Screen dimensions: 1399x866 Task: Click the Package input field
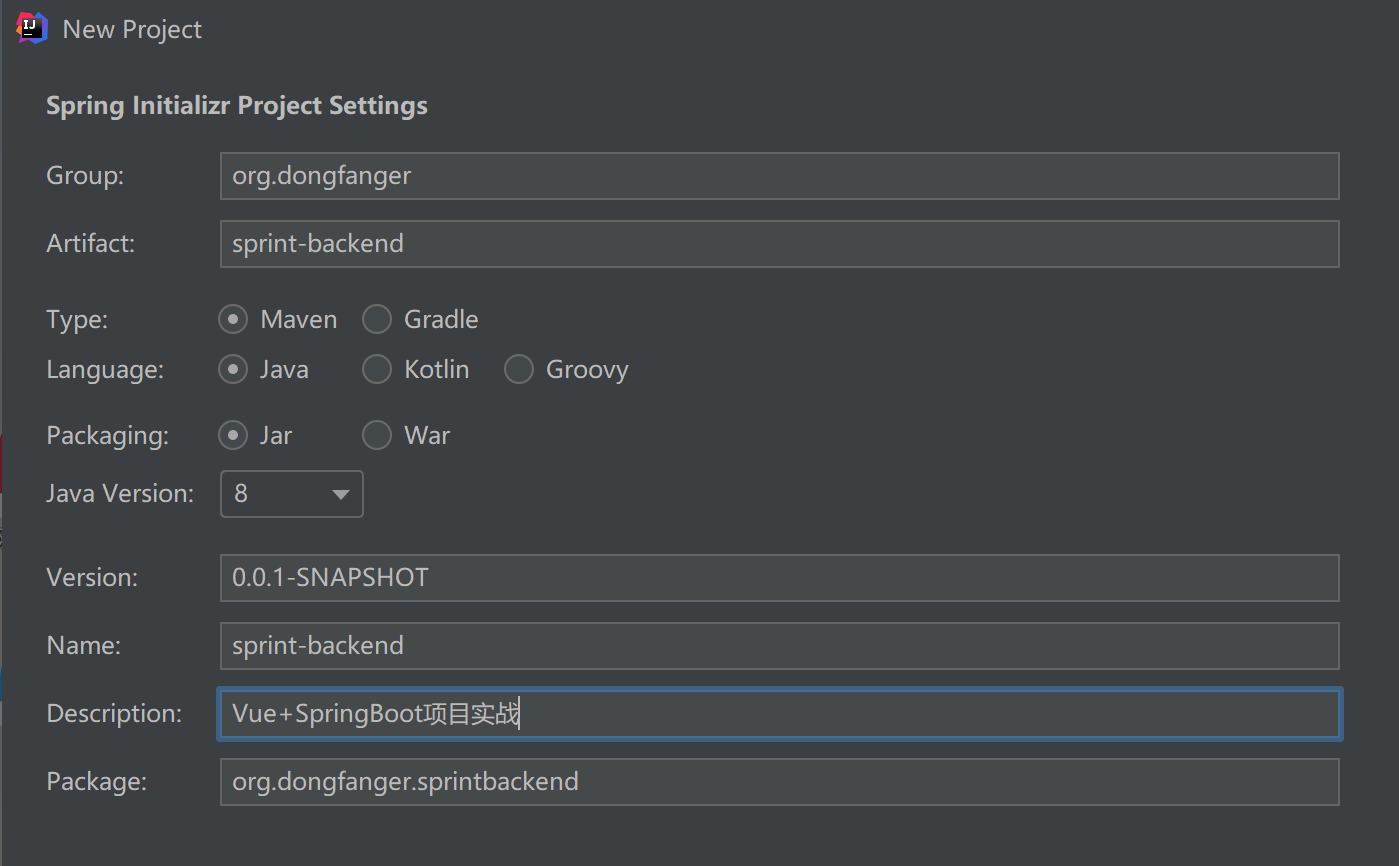(x=780, y=782)
